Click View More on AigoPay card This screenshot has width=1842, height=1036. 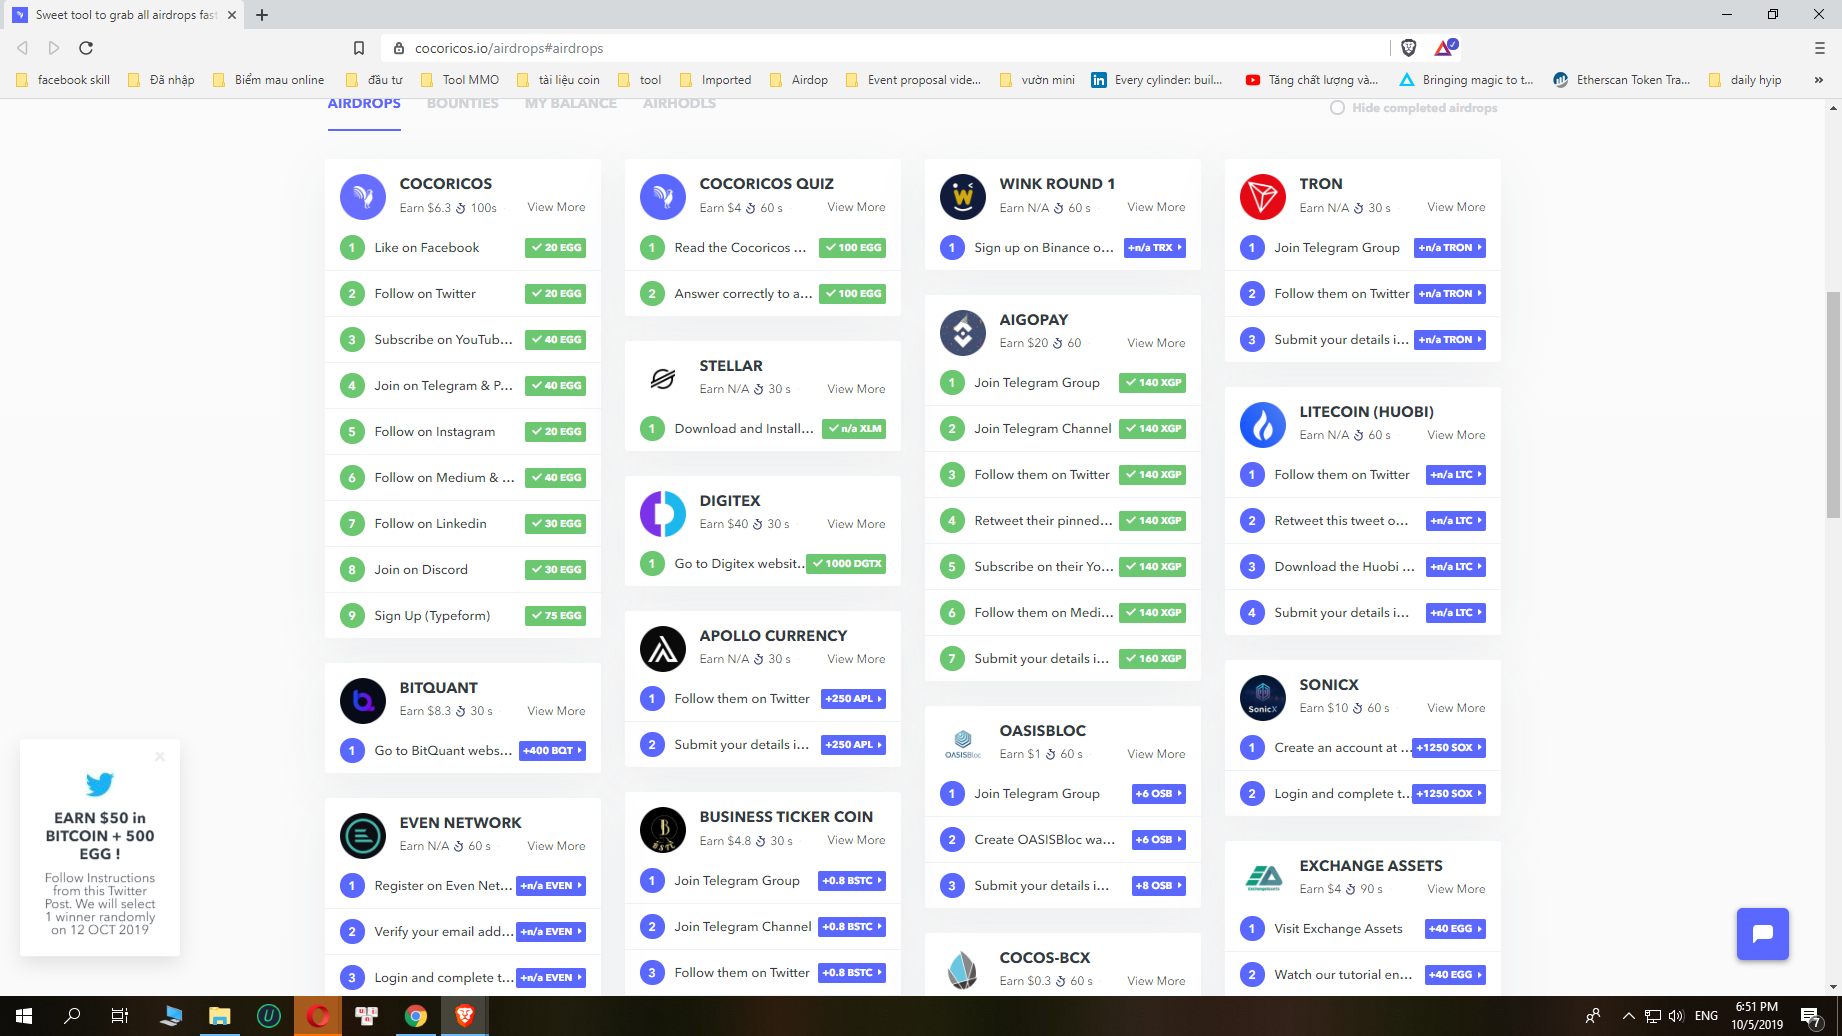point(1156,343)
